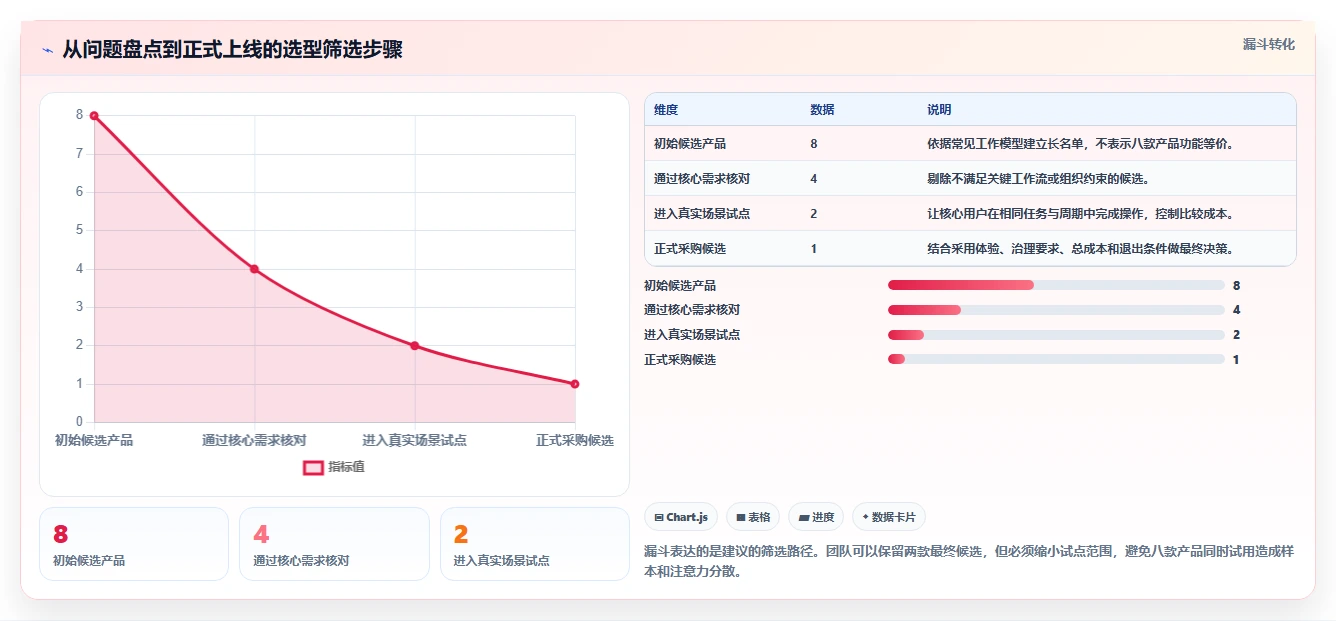The width and height of the screenshot is (1336, 621).
Task: Click the value 1 after the last progress bar
Action: [x=1236, y=359]
